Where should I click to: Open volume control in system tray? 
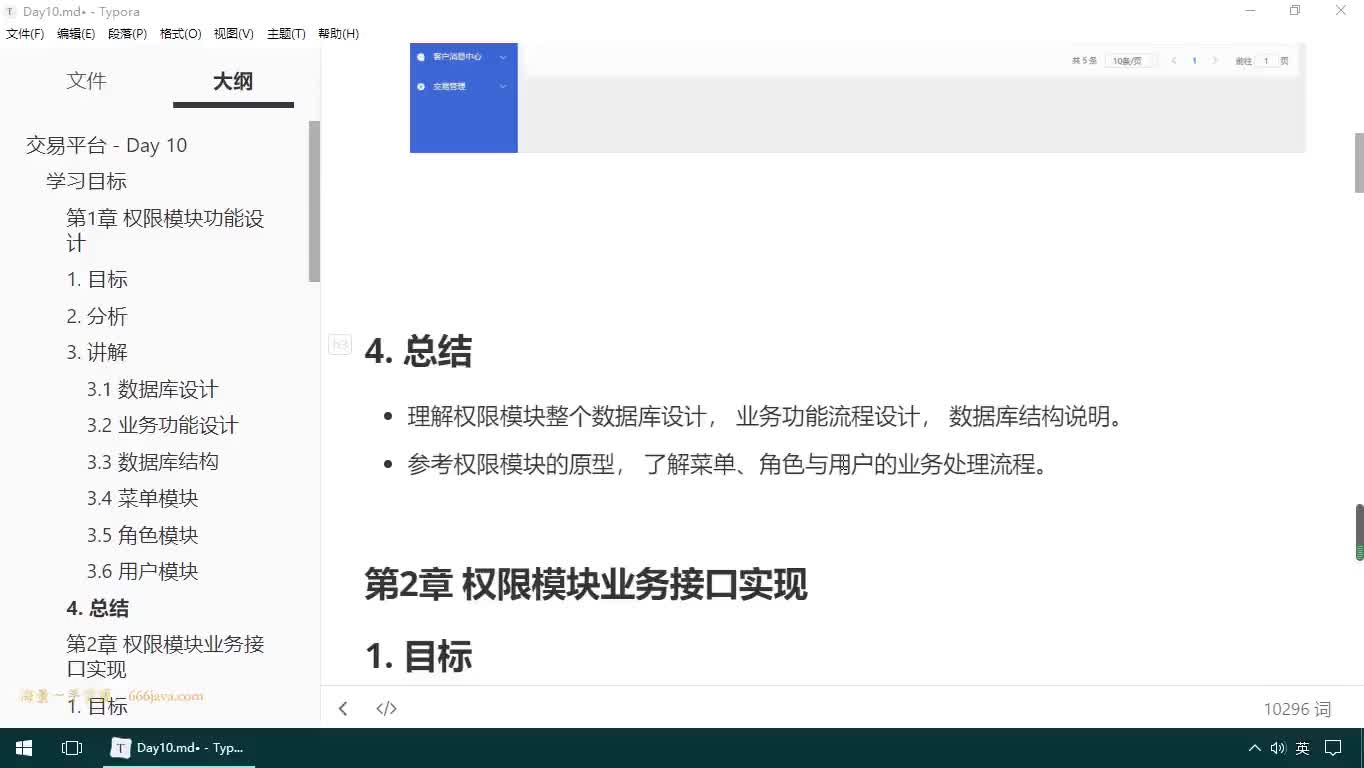[x=1278, y=748]
